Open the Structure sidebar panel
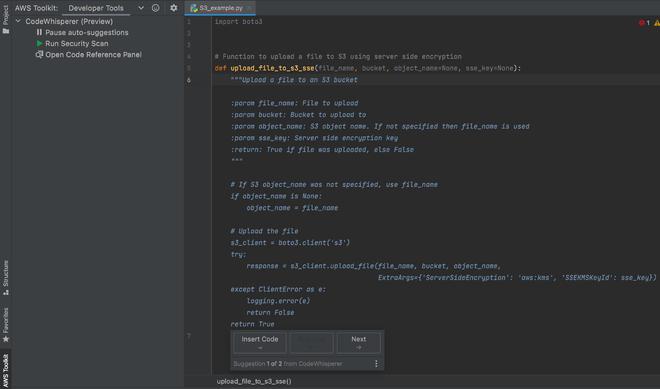The height and width of the screenshot is (389, 660). click(x=5, y=278)
